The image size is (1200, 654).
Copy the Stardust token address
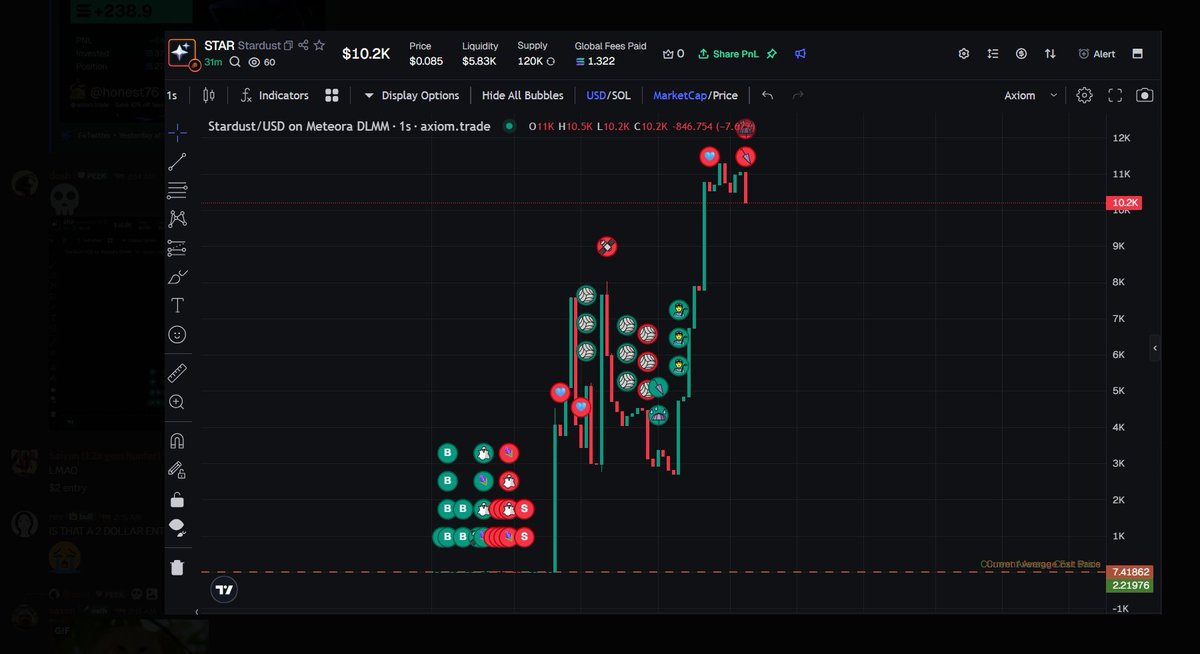coord(288,45)
